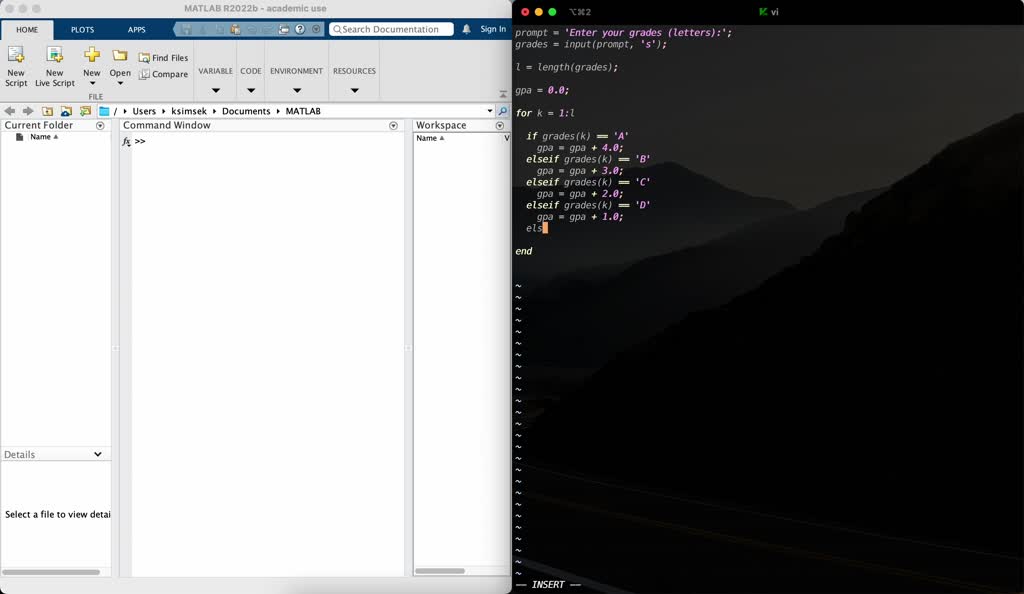Select ksimsek in the path breadcrumb
This screenshot has height=594, width=1024.
[189, 111]
